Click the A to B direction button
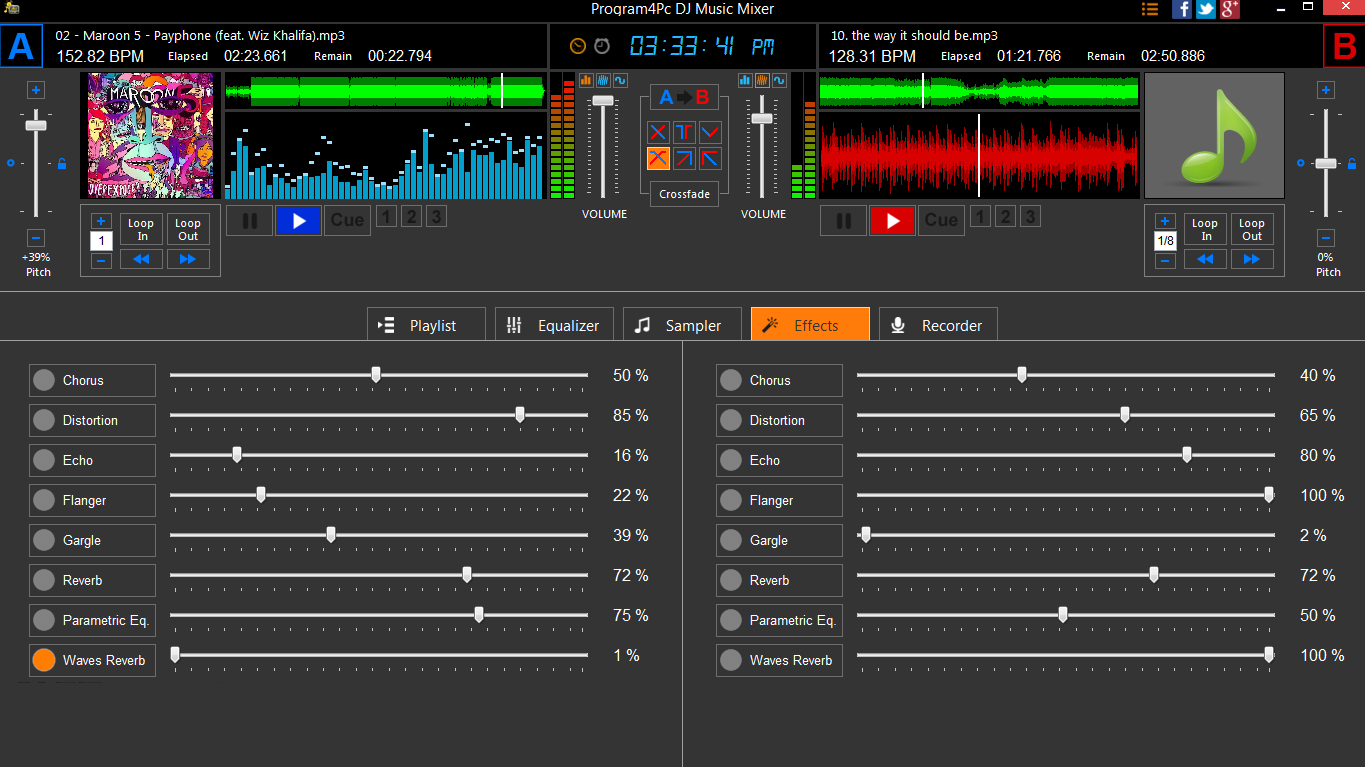The height and width of the screenshot is (767, 1365). [x=684, y=97]
